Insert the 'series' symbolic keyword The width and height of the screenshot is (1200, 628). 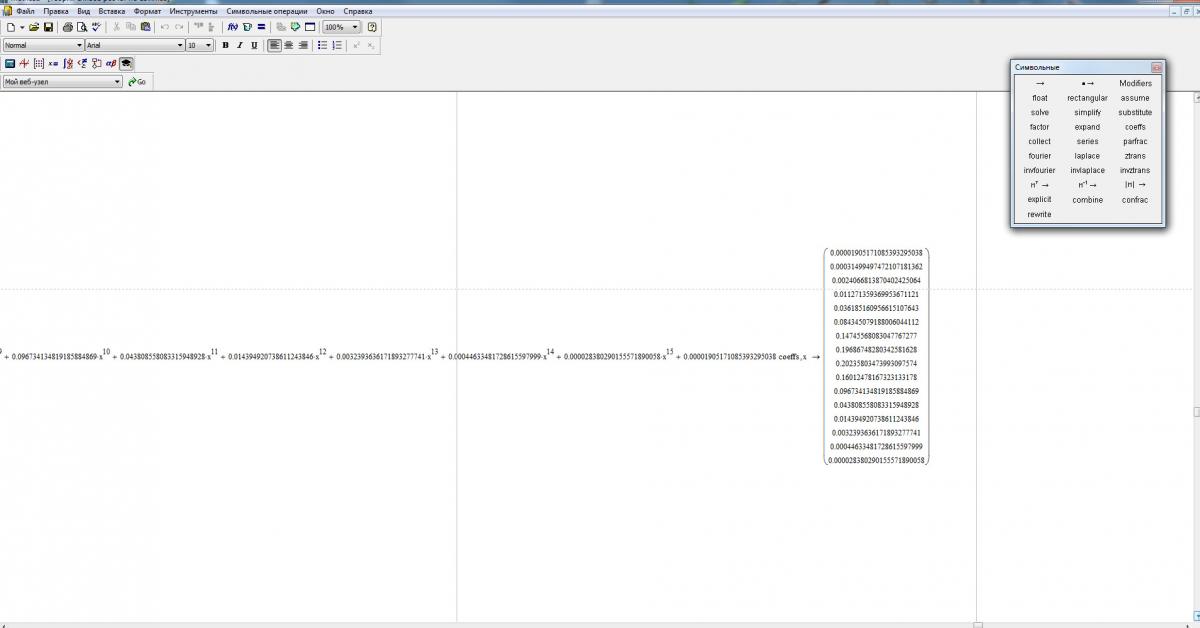[1087, 141]
